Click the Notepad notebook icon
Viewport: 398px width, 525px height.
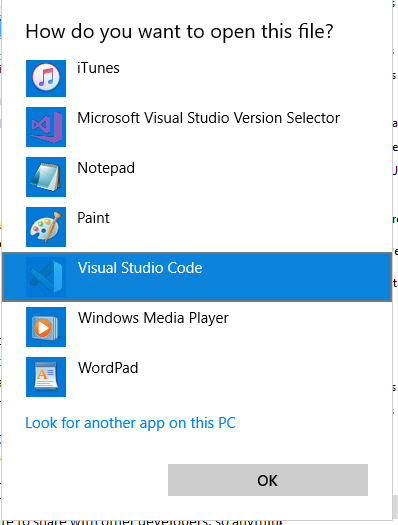pos(46,177)
